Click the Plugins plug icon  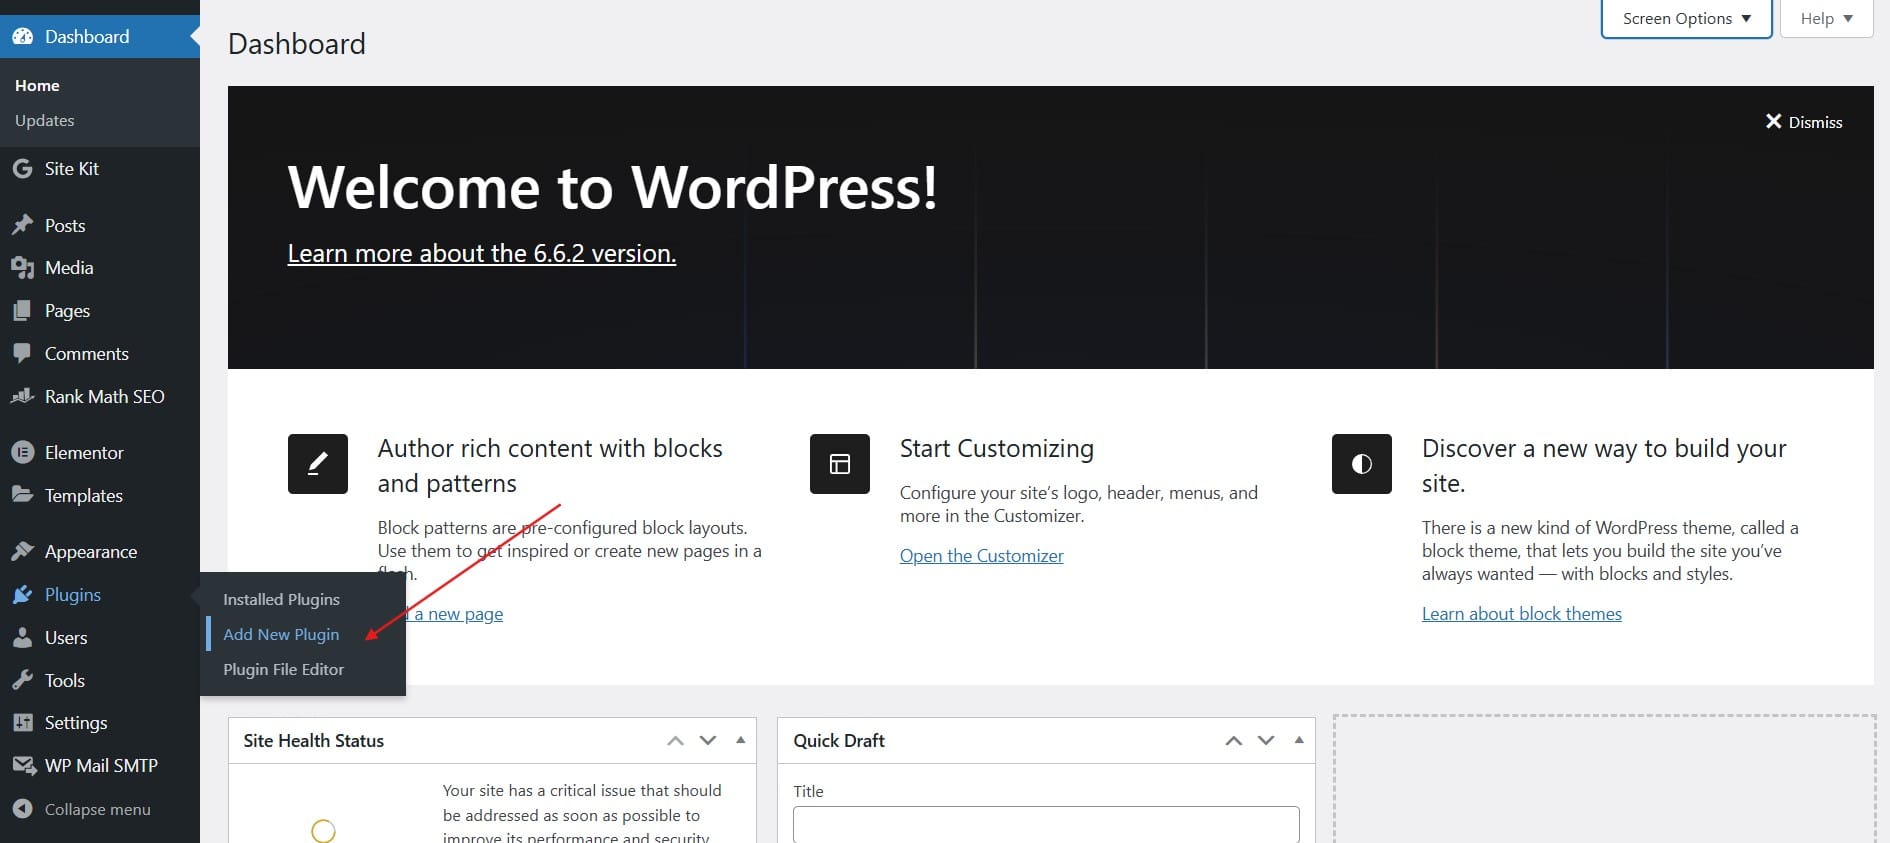(22, 595)
